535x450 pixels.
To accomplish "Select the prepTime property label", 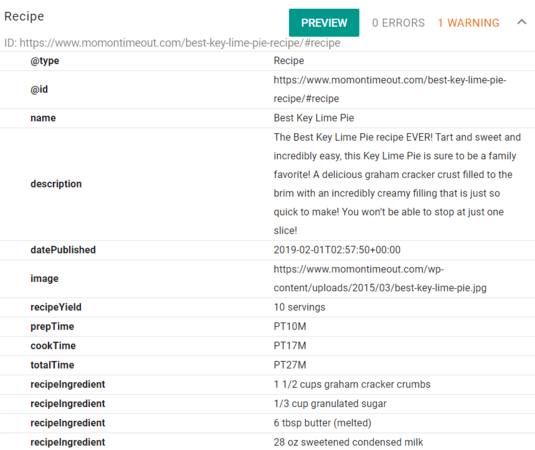I will pyautogui.click(x=52, y=326).
